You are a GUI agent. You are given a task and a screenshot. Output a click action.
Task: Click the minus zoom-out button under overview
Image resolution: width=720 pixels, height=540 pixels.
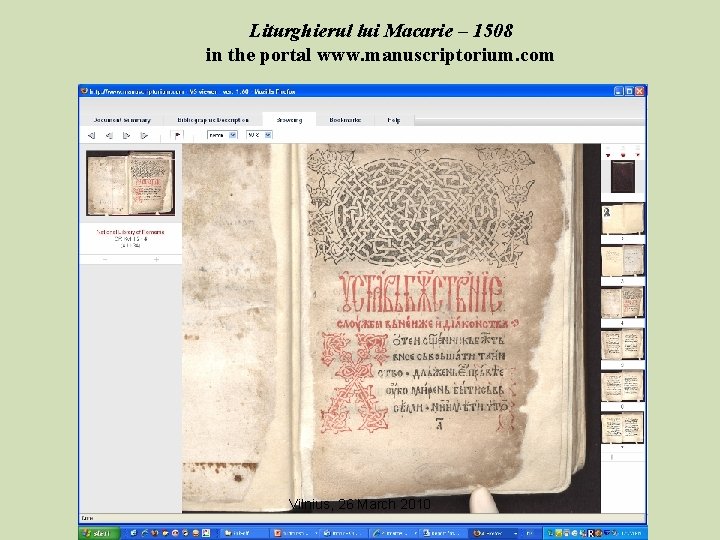click(x=105, y=259)
